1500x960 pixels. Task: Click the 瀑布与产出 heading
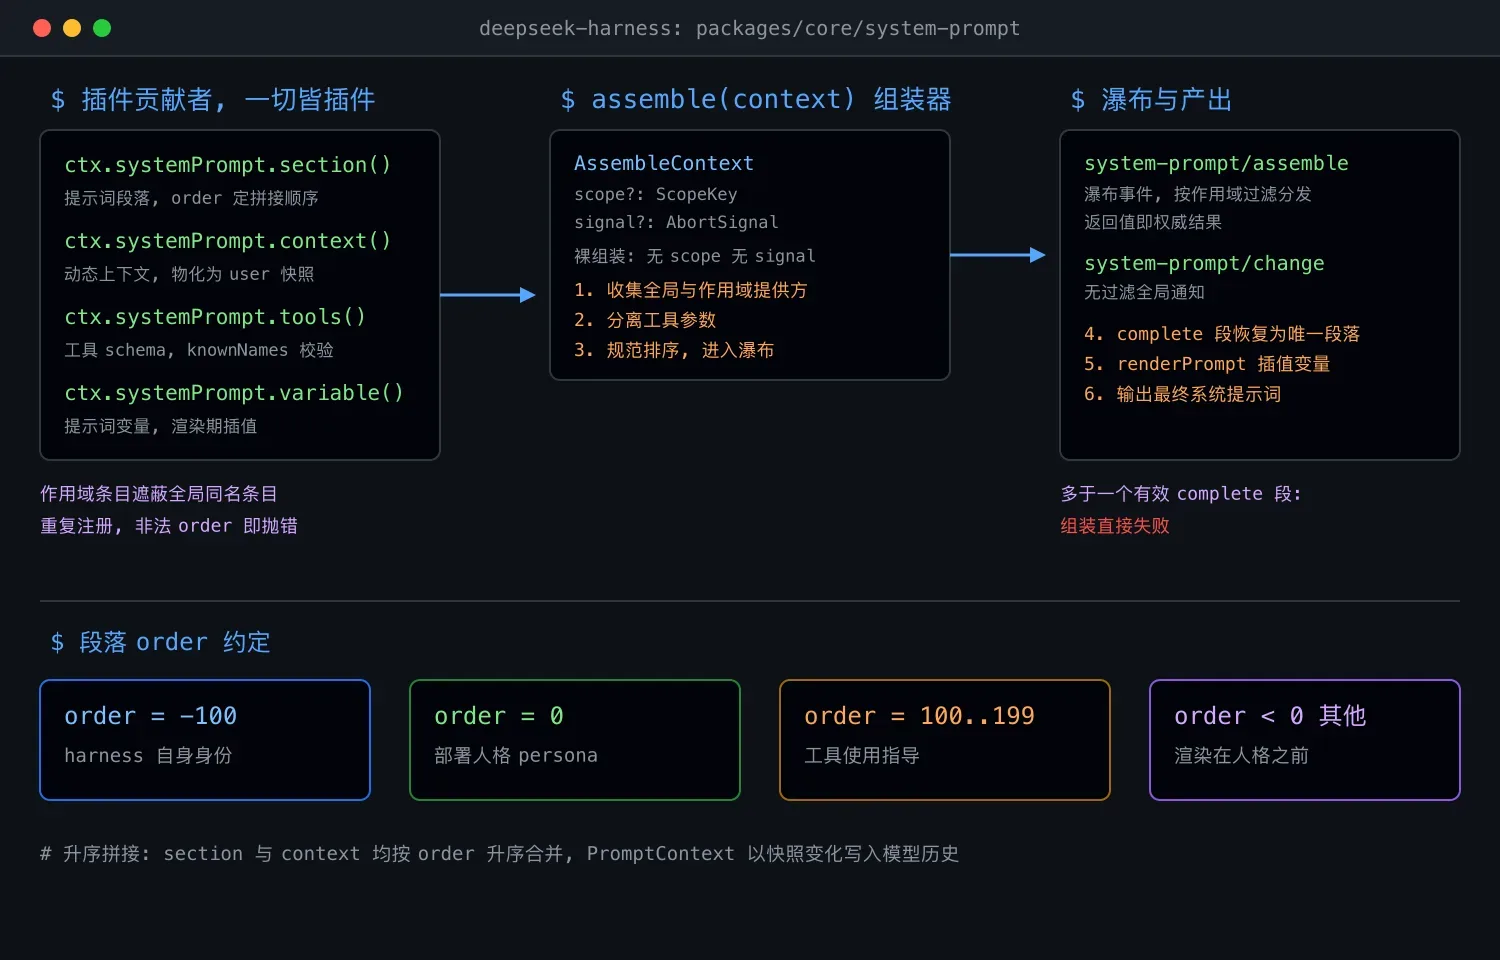(1151, 99)
